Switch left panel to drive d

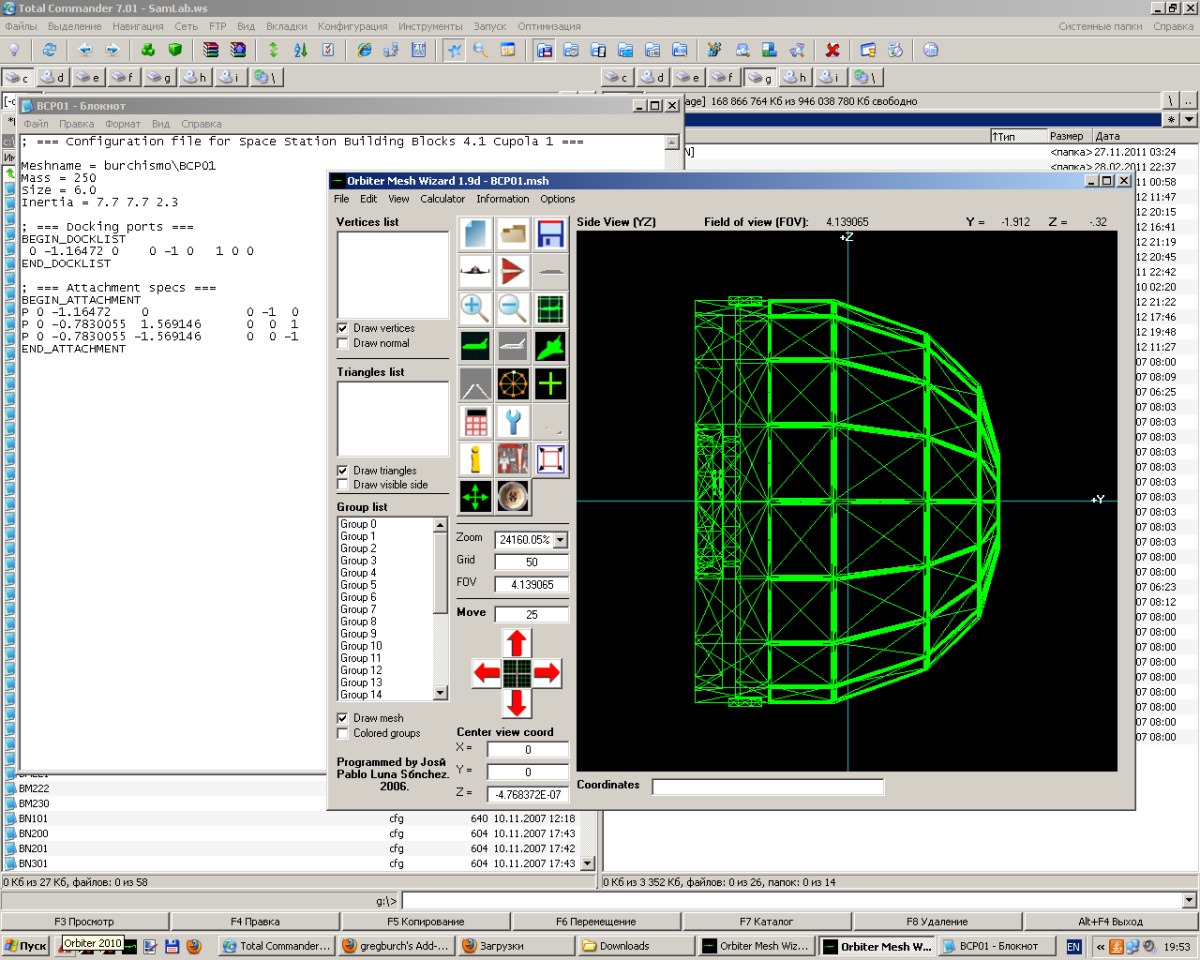51,77
